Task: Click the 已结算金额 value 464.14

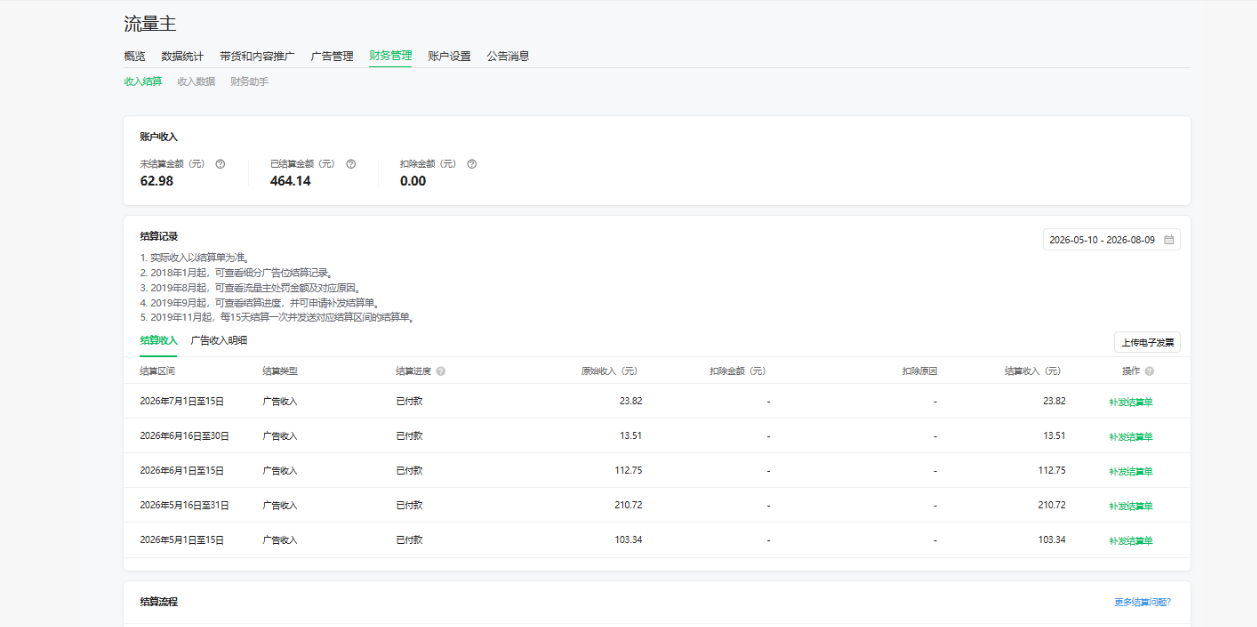Action: [x=290, y=181]
